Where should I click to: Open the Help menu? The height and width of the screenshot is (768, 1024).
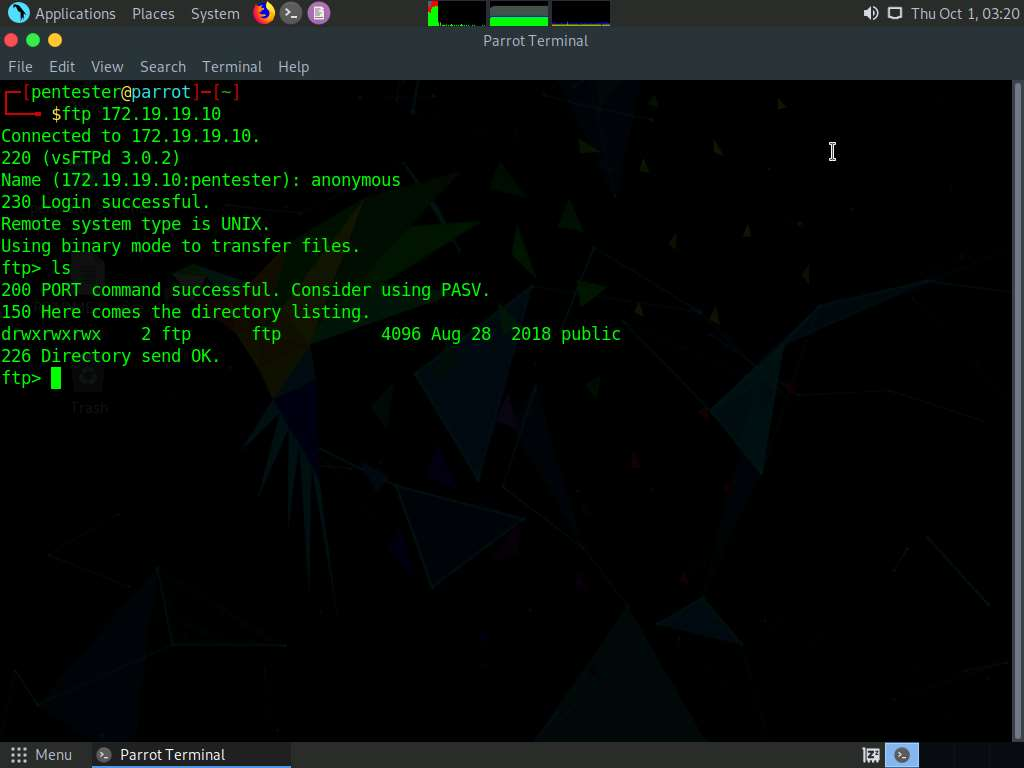coord(293,67)
